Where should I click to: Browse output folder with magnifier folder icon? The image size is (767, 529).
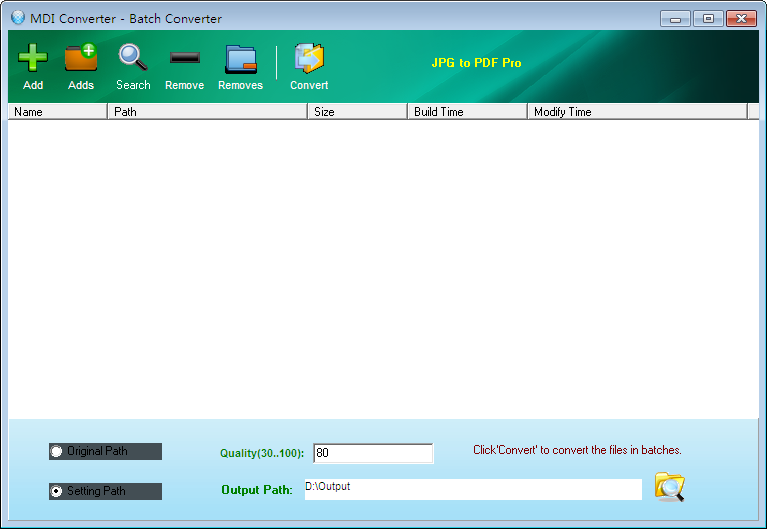click(670, 486)
